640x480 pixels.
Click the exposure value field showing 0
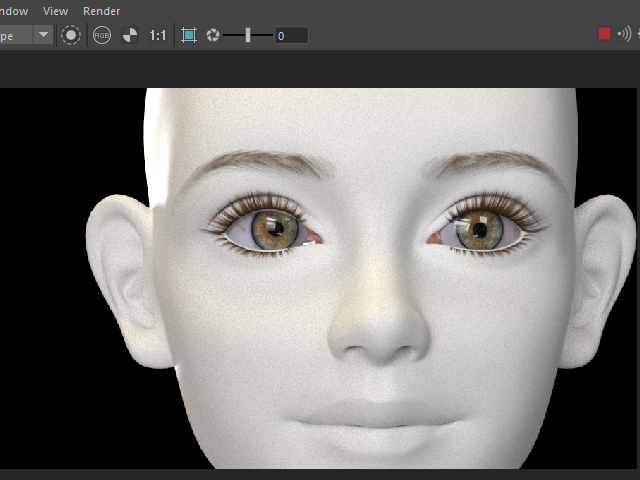tap(291, 35)
